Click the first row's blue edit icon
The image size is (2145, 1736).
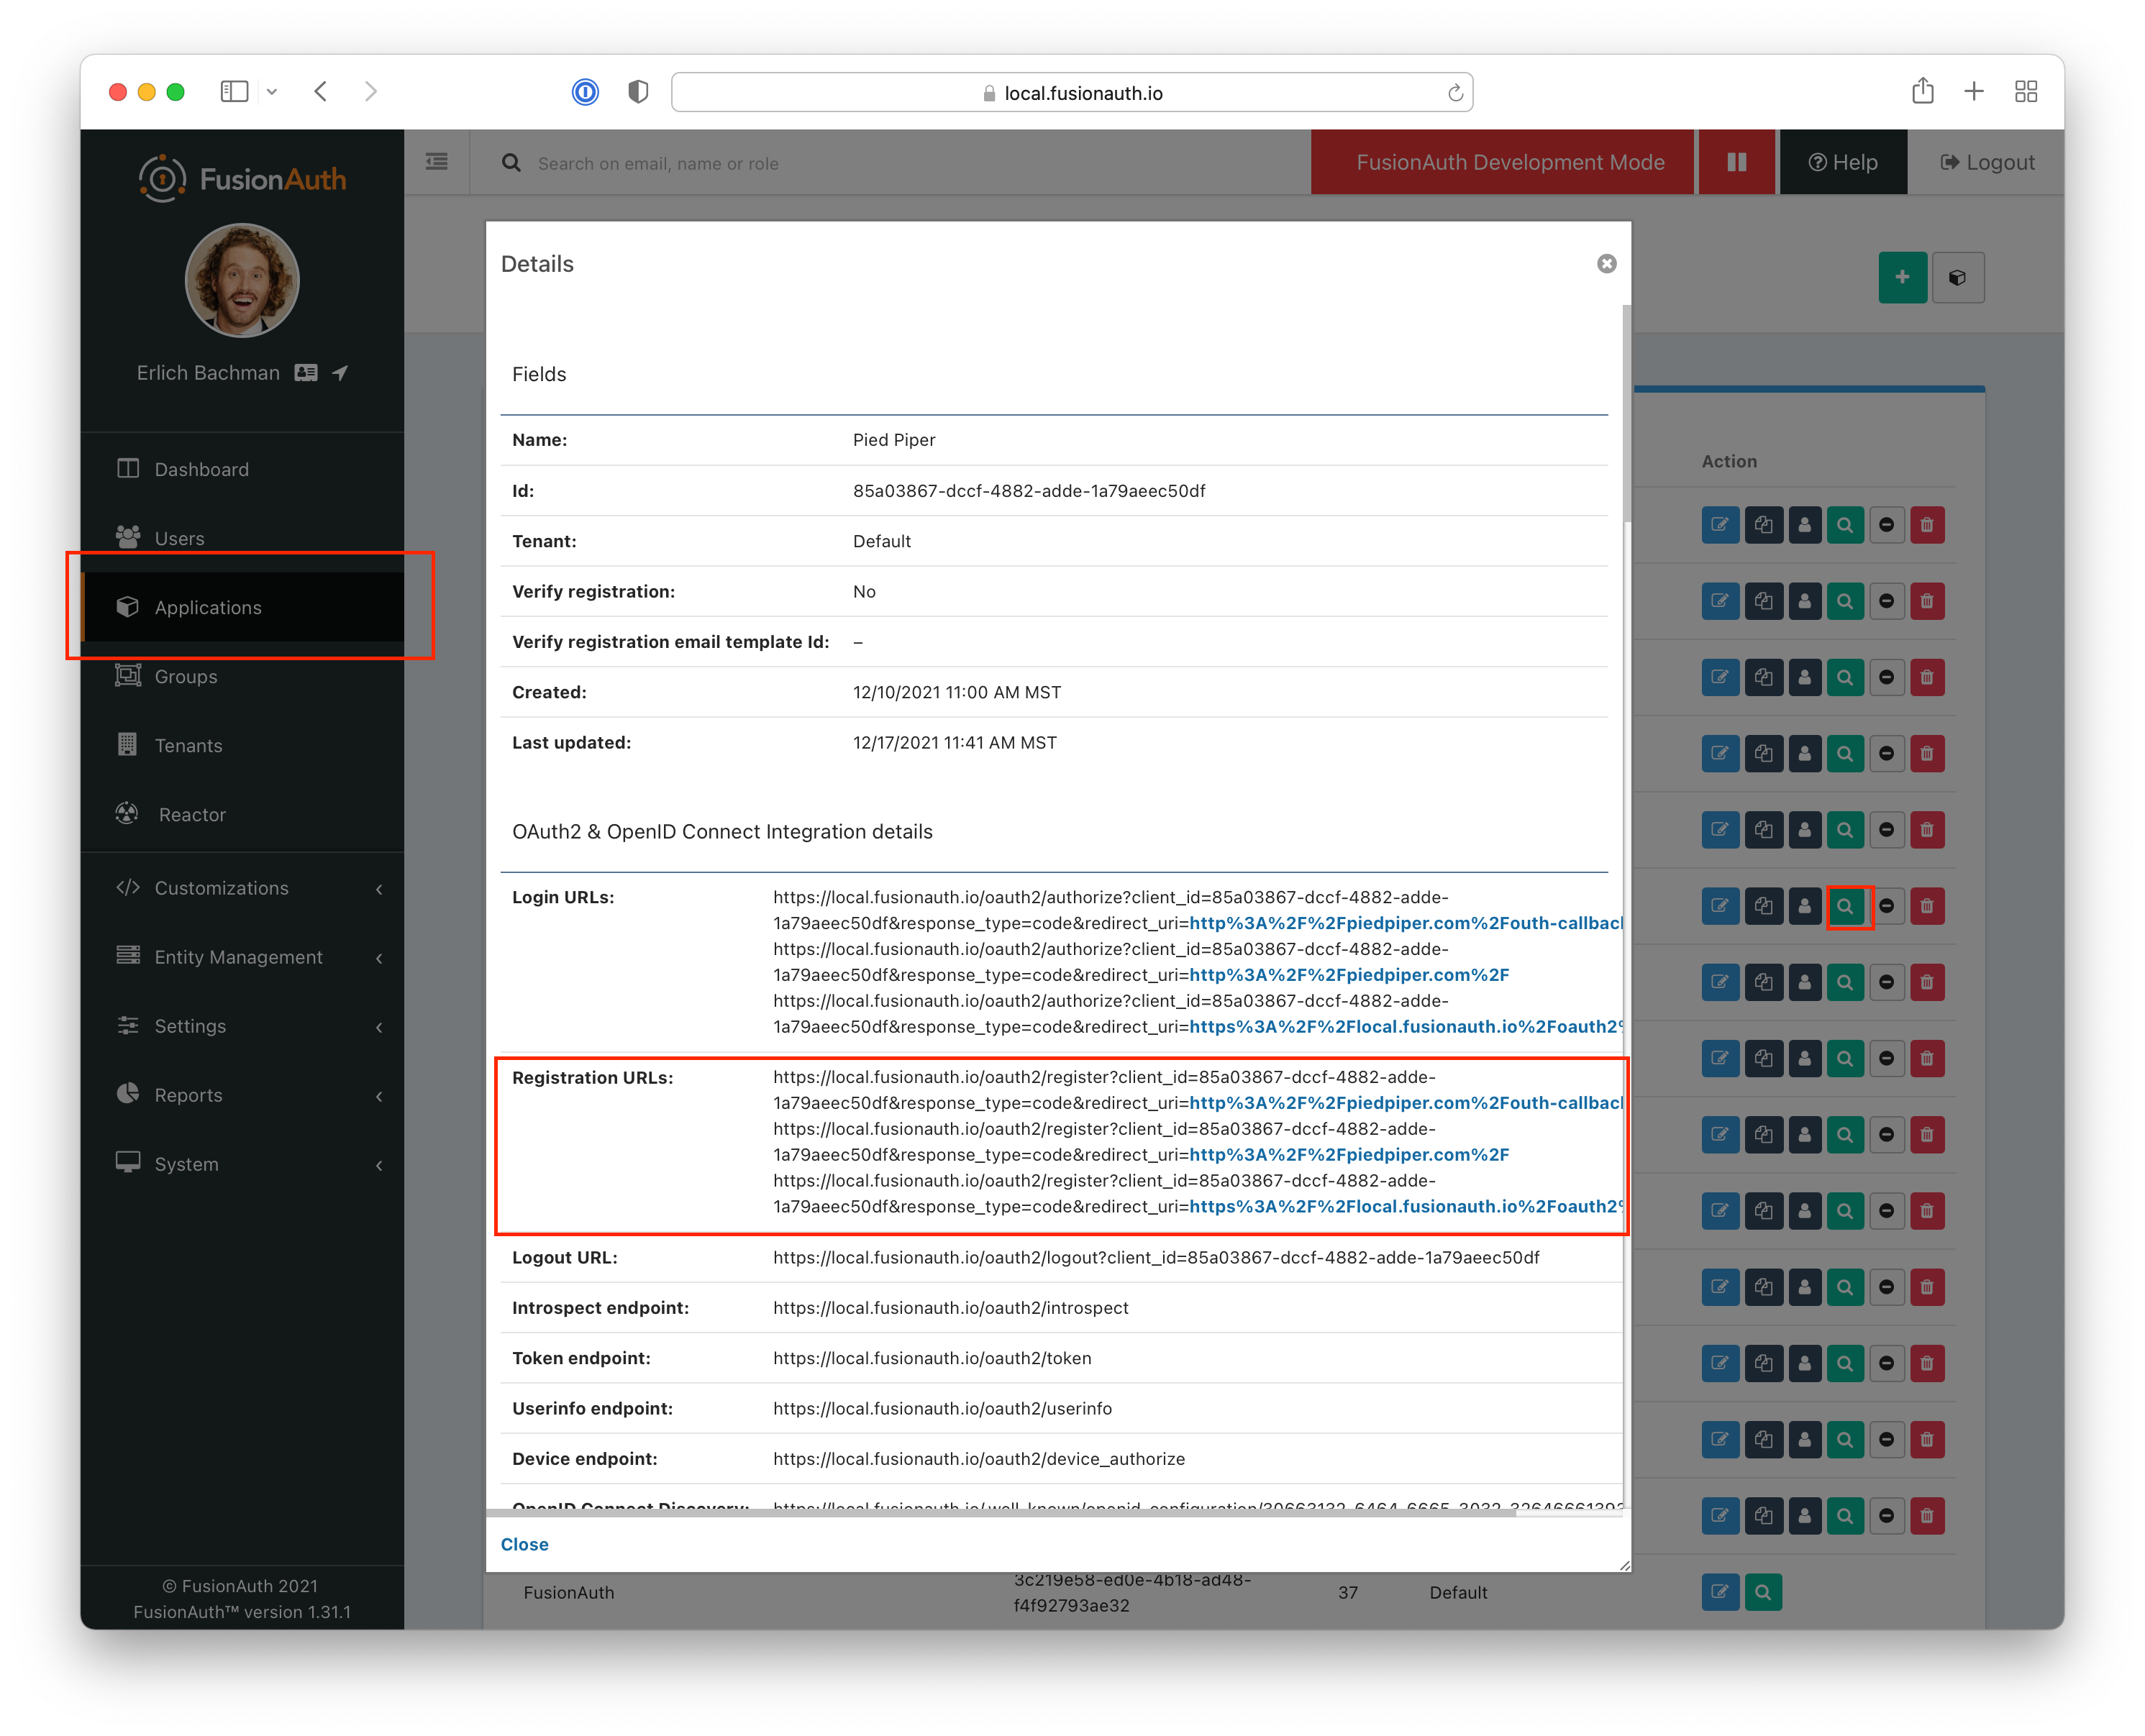pyautogui.click(x=1720, y=525)
